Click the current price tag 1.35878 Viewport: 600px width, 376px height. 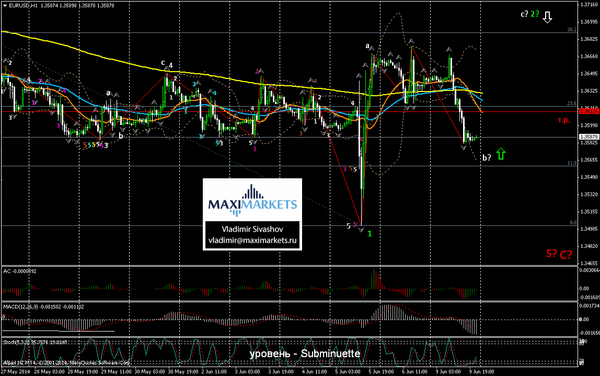pos(589,137)
